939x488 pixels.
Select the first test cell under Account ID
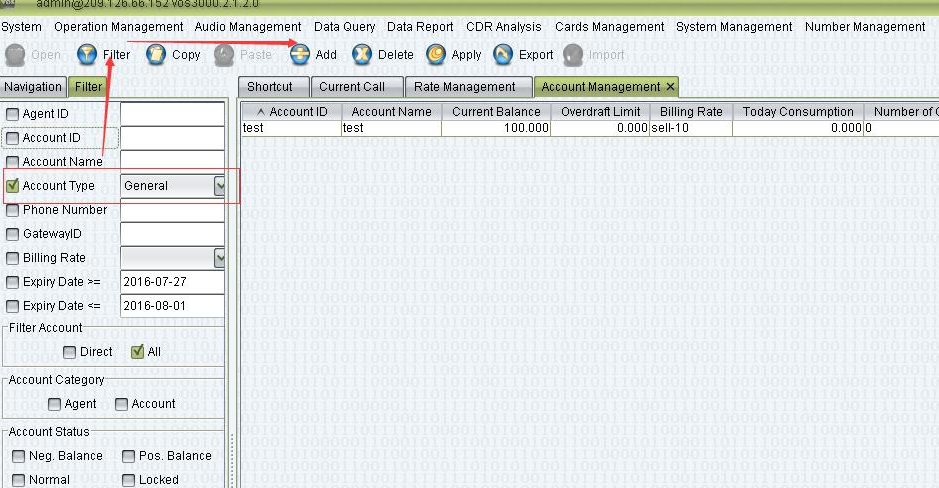coord(292,128)
